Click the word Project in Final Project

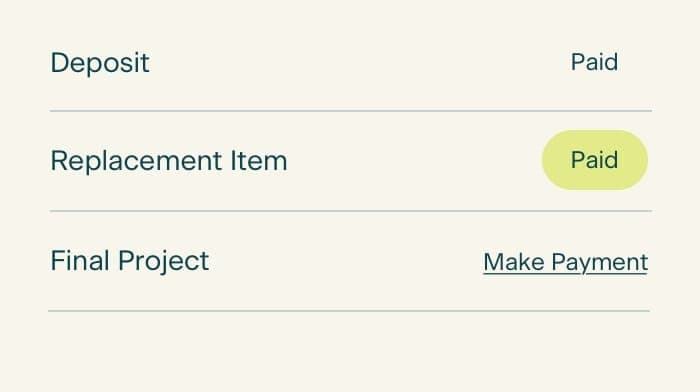click(163, 262)
